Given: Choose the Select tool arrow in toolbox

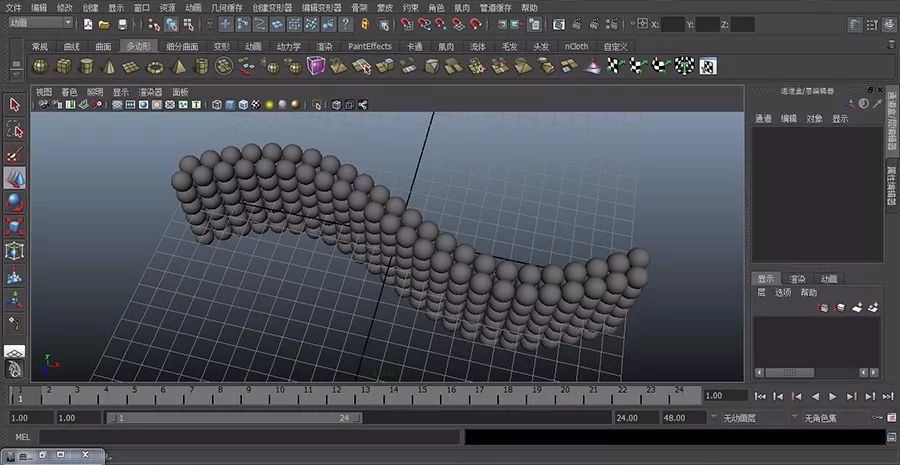Looking at the screenshot, I should pyautogui.click(x=15, y=104).
